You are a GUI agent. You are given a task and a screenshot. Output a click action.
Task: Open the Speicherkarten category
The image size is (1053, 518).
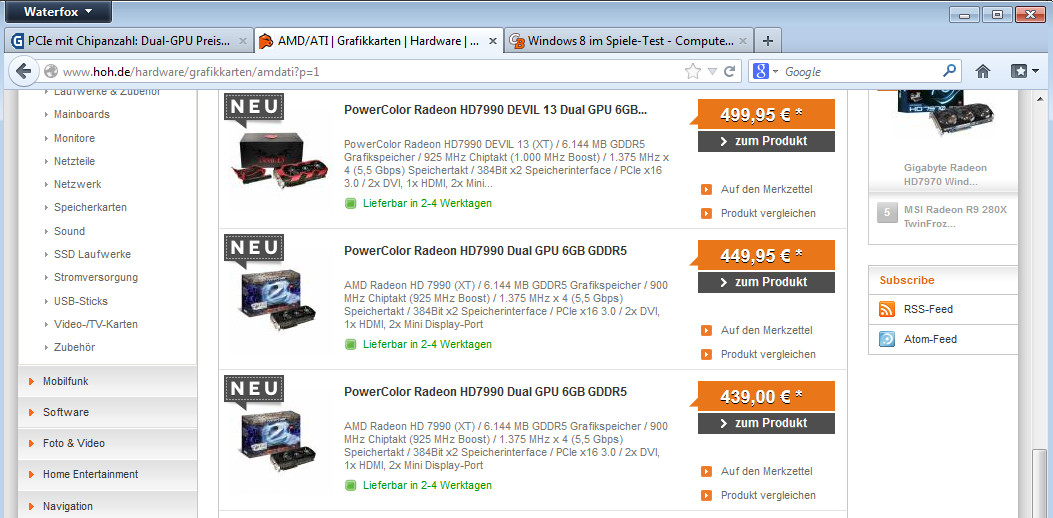click(x=90, y=208)
